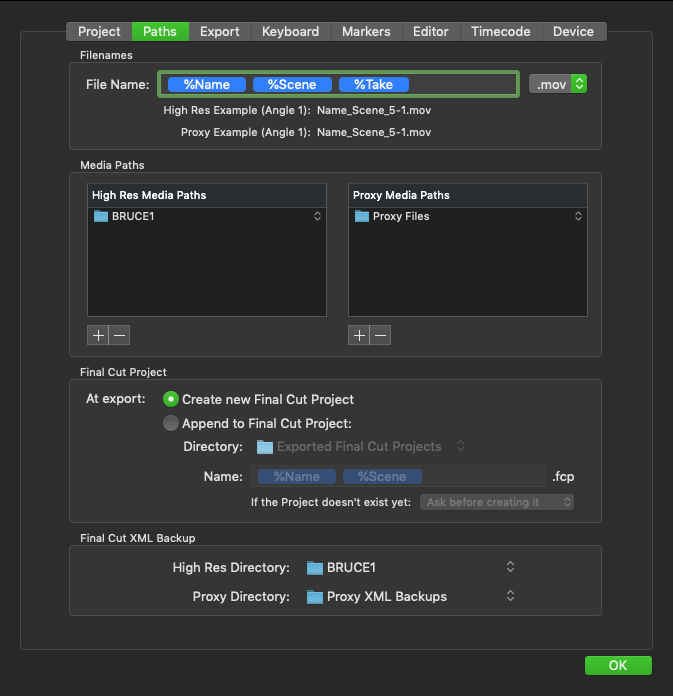Select Append to Final Cut Project option
The image size is (673, 696).
[171, 423]
